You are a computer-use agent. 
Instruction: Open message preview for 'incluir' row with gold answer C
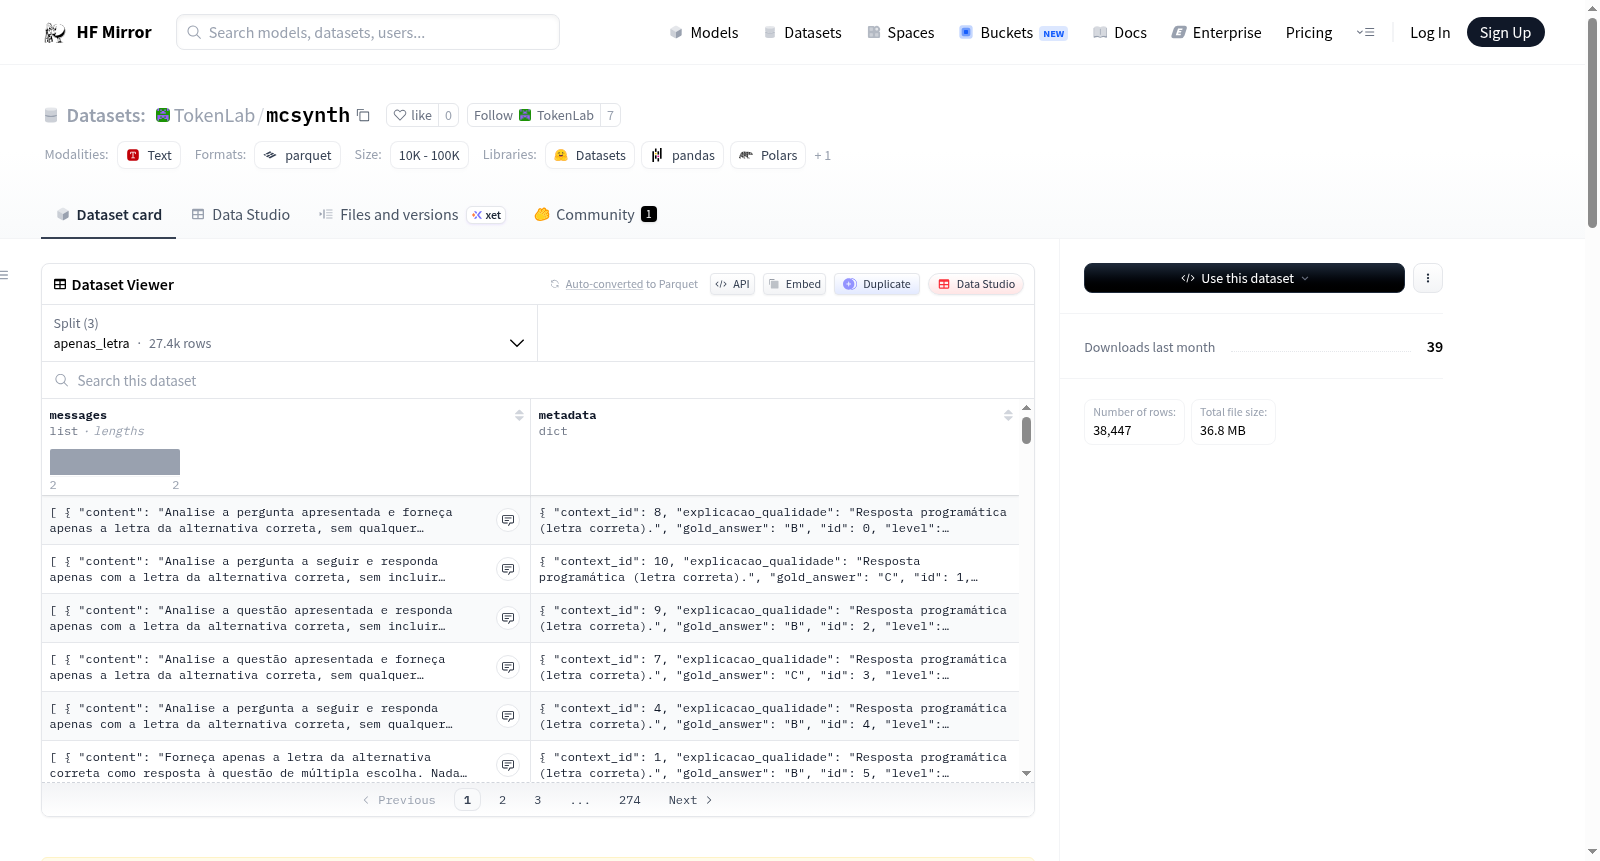point(508,569)
